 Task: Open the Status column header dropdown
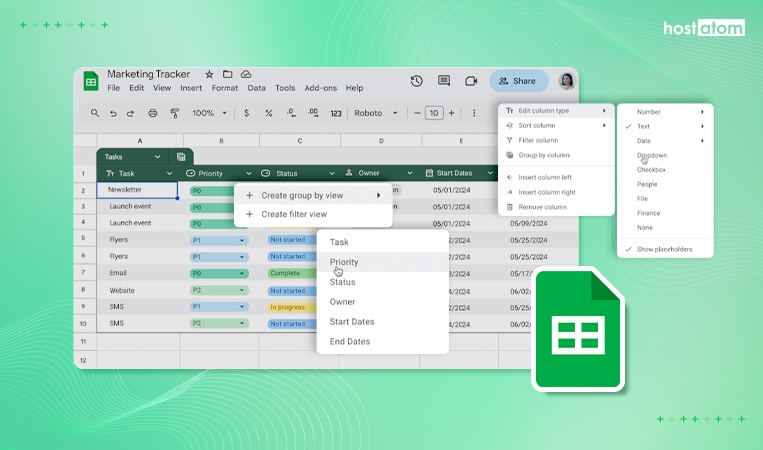332,173
